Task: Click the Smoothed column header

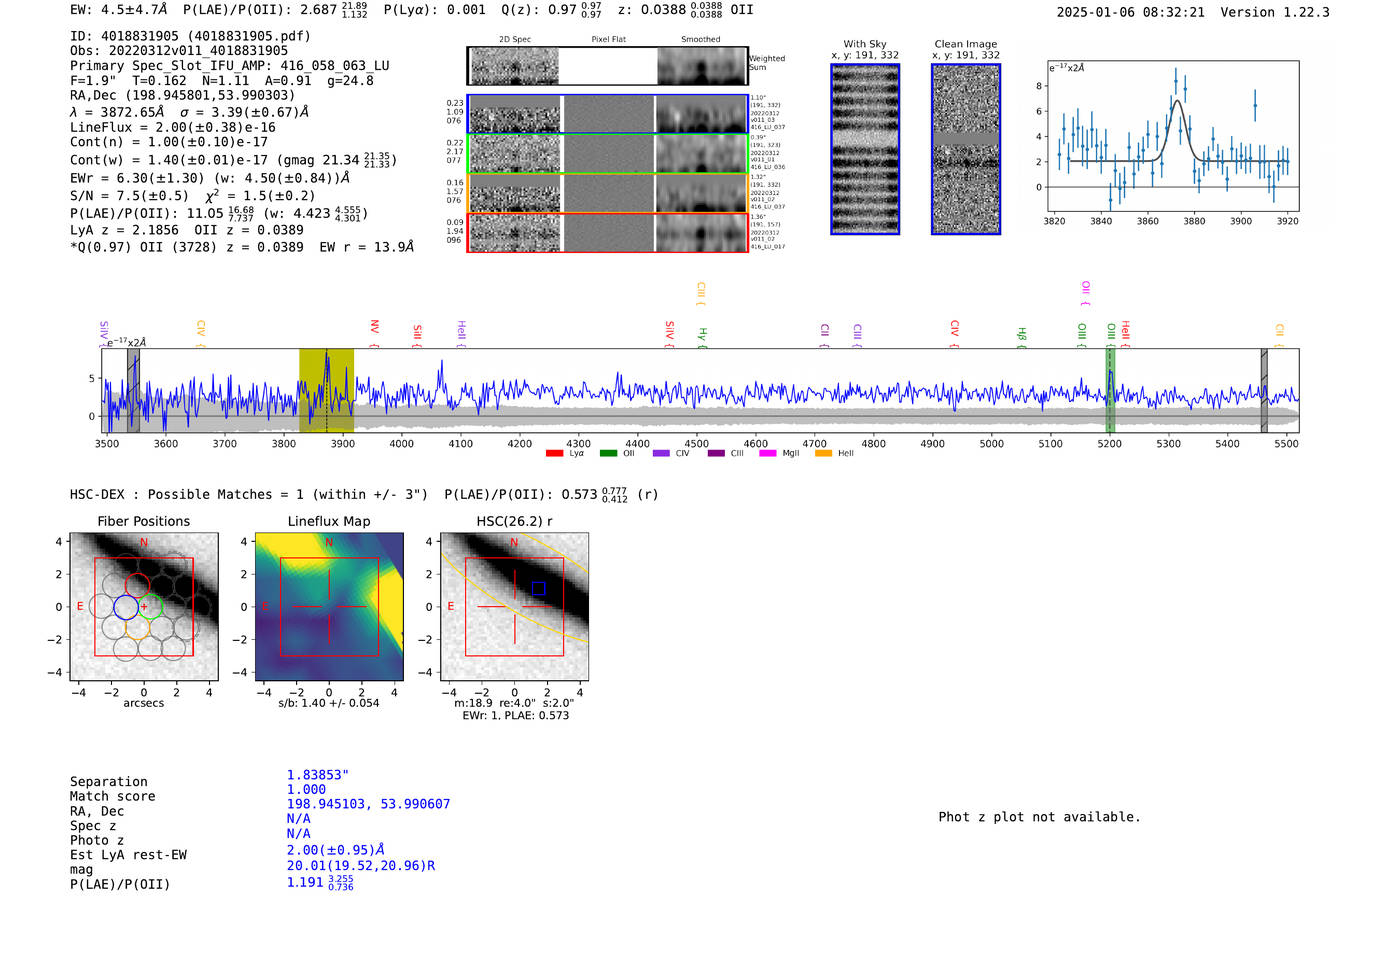Action: [701, 40]
